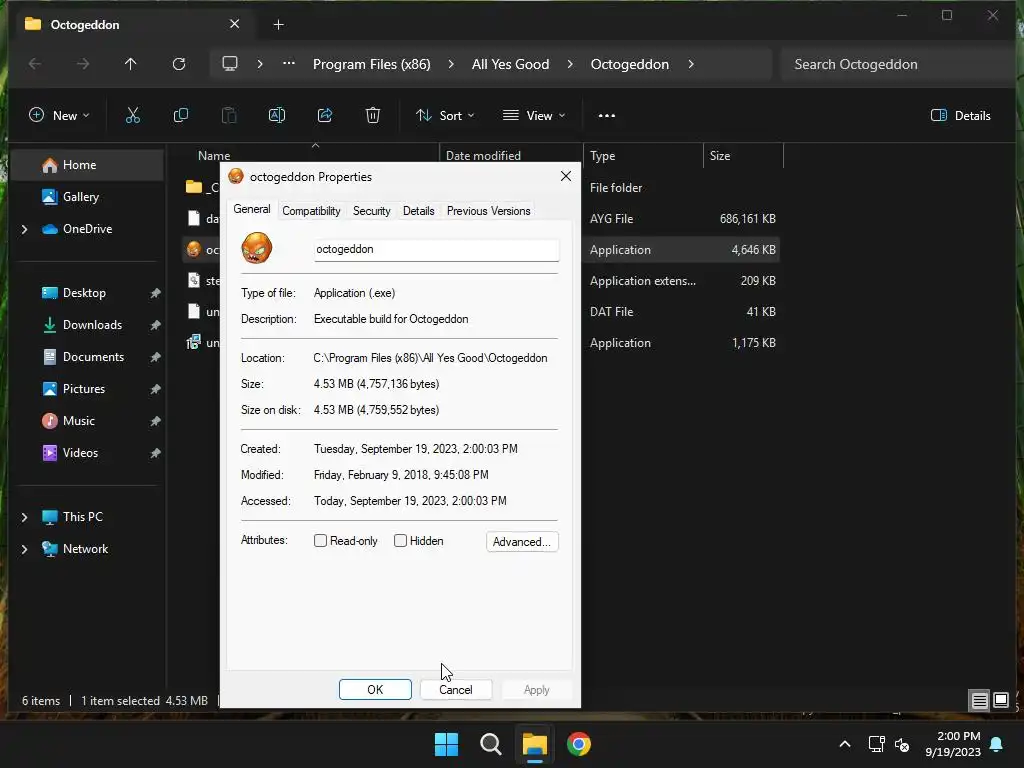The width and height of the screenshot is (1024, 768).
Task: Click the This PC monitor icon in address bar
Action: pos(230,64)
